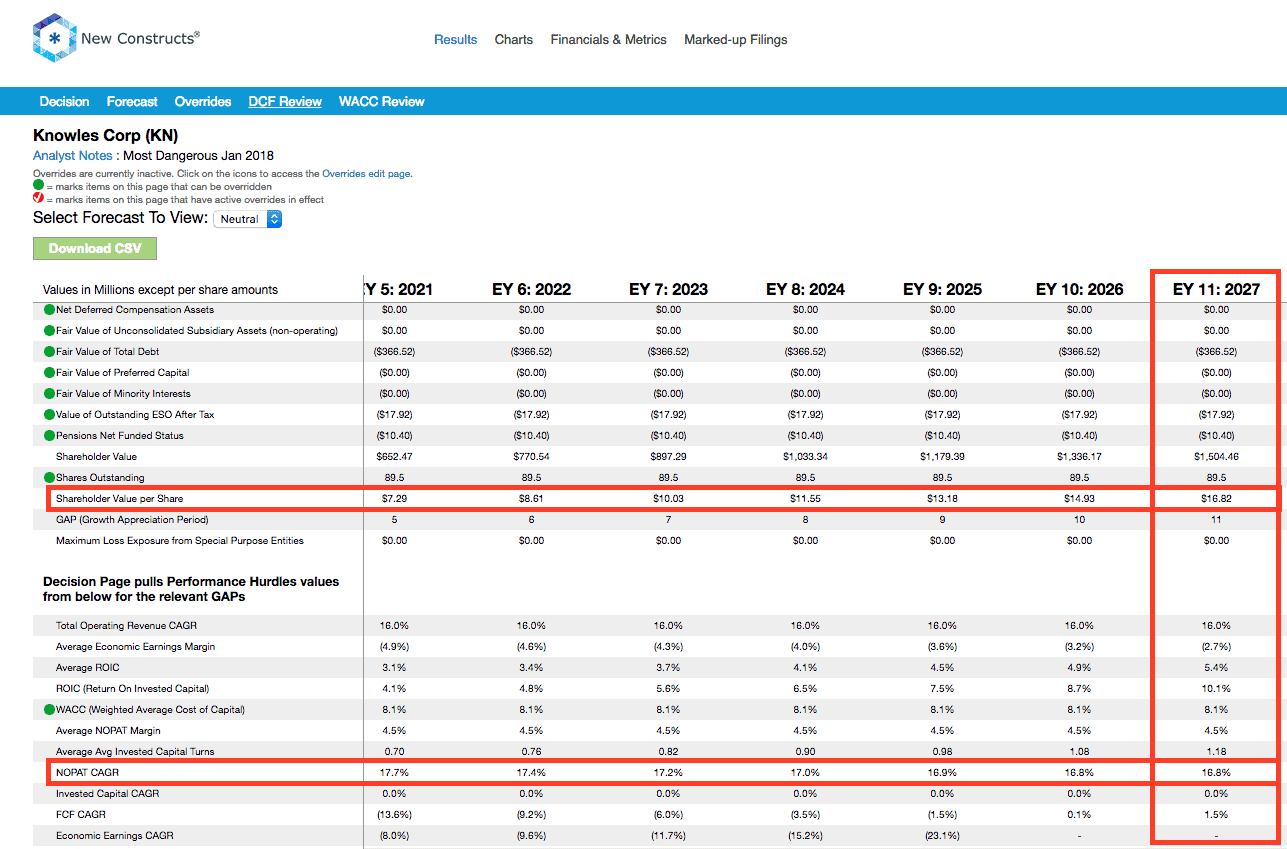The width and height of the screenshot is (1287, 849).
Task: Click the EY 9: 2025 column header
Action: [x=942, y=290]
